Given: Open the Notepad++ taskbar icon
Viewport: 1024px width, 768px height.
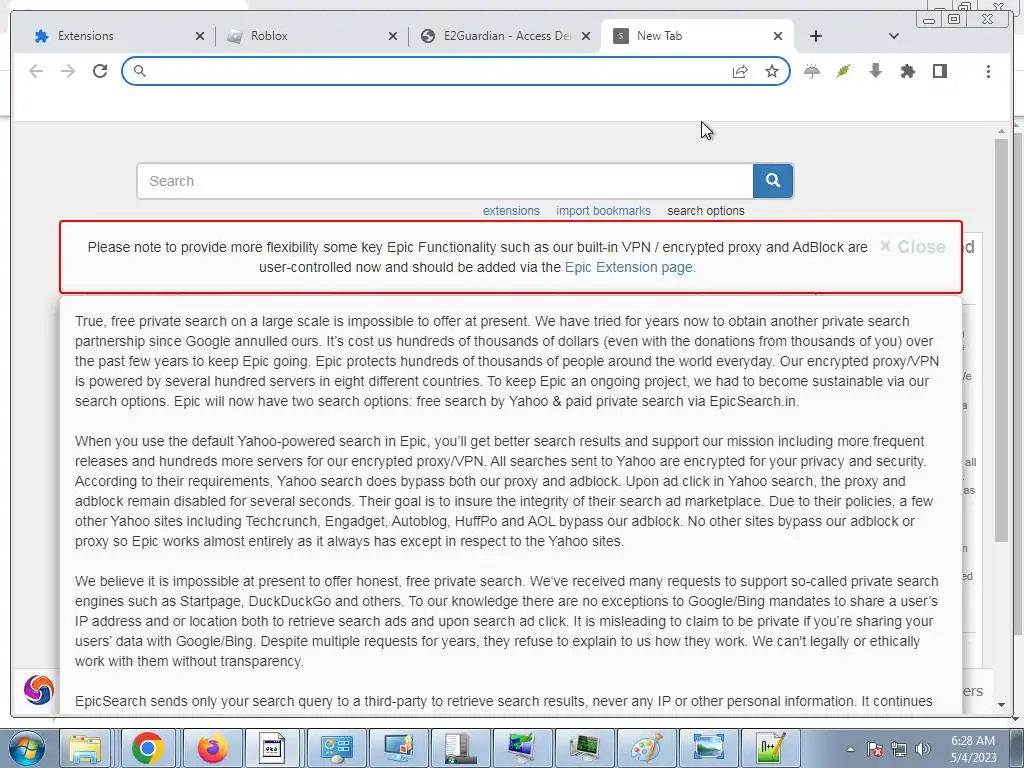Looking at the screenshot, I should coord(770,748).
